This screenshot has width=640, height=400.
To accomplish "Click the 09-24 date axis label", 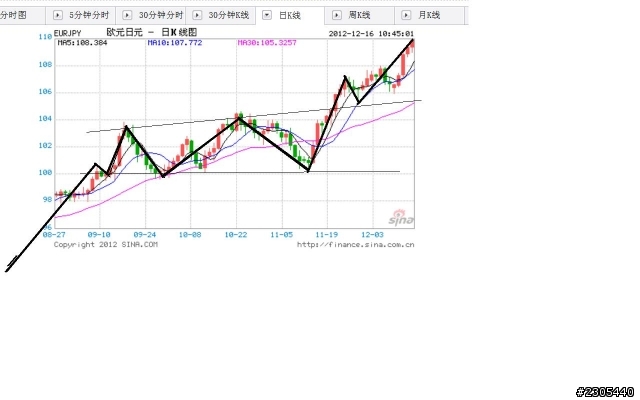I will (x=145, y=235).
